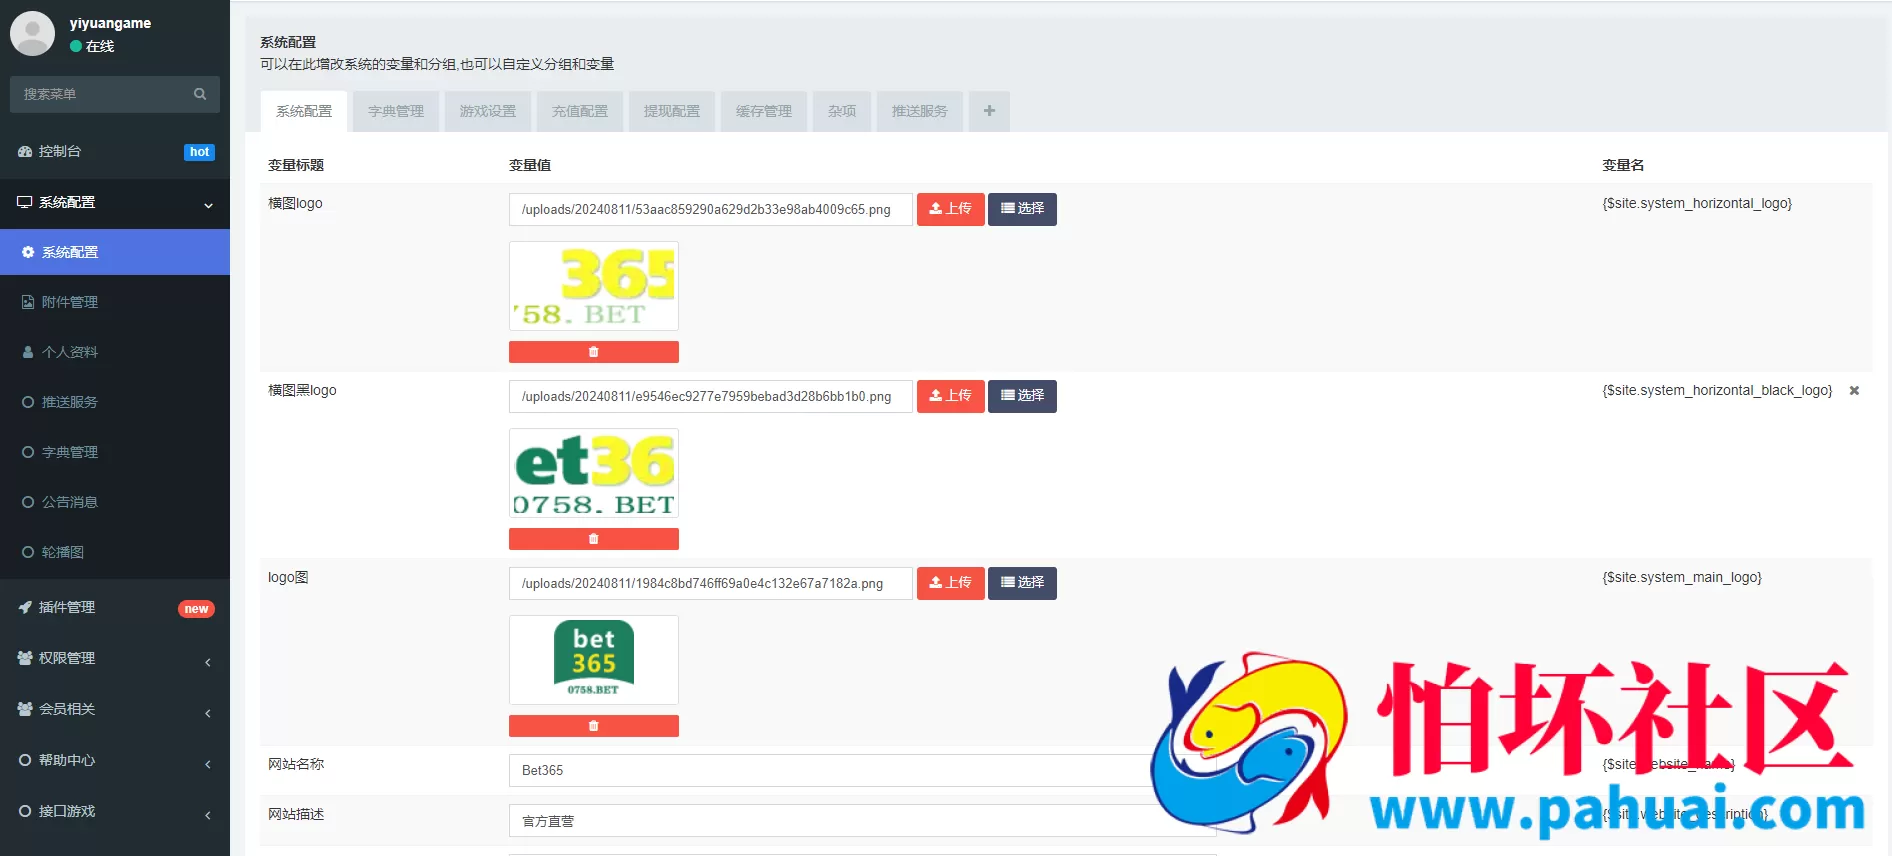Open 公告消息 in the sidebar
Image resolution: width=1892 pixels, height=856 pixels.
[115, 502]
